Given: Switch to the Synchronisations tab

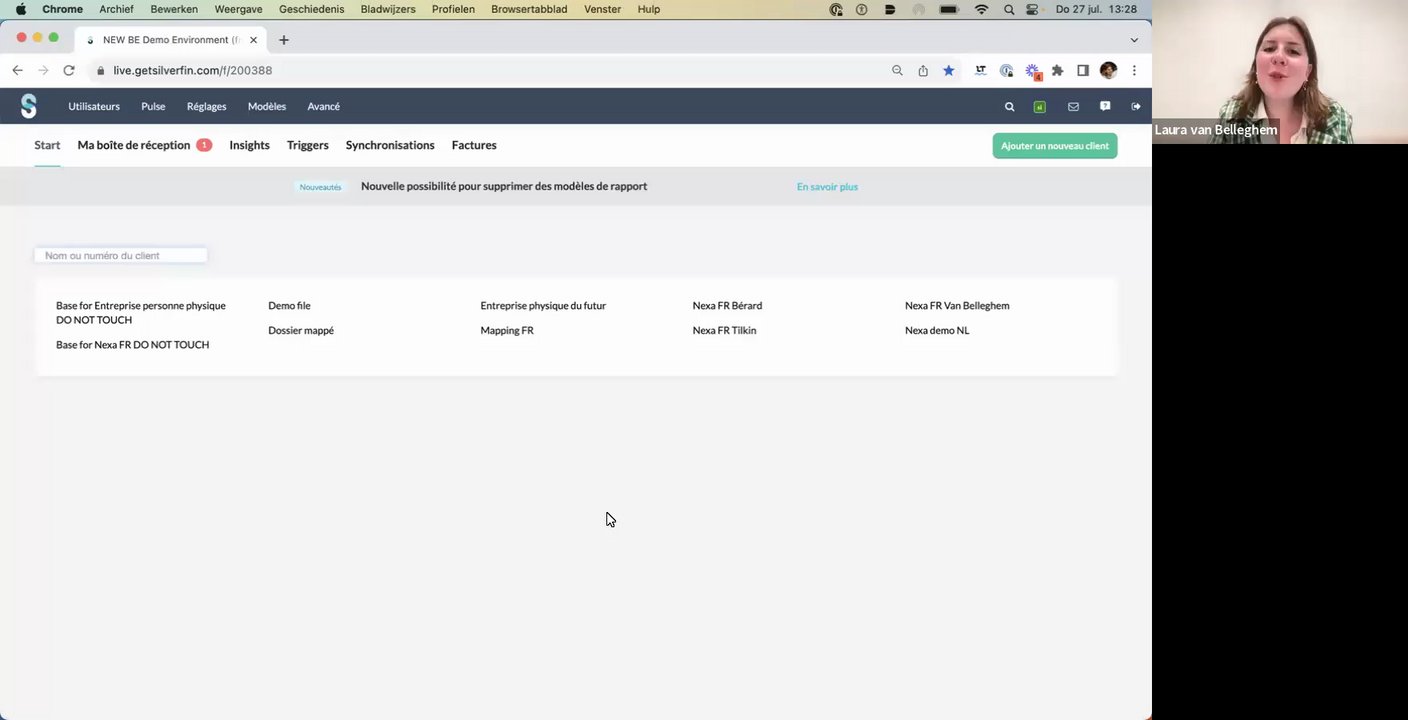Looking at the screenshot, I should coord(390,145).
